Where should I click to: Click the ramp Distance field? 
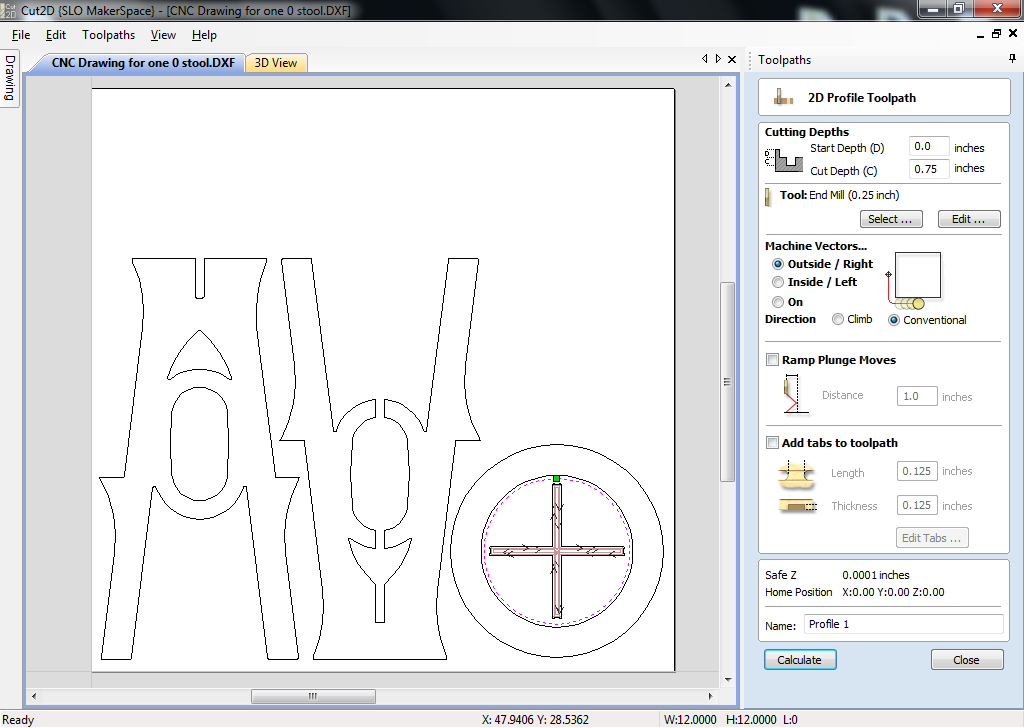click(917, 396)
